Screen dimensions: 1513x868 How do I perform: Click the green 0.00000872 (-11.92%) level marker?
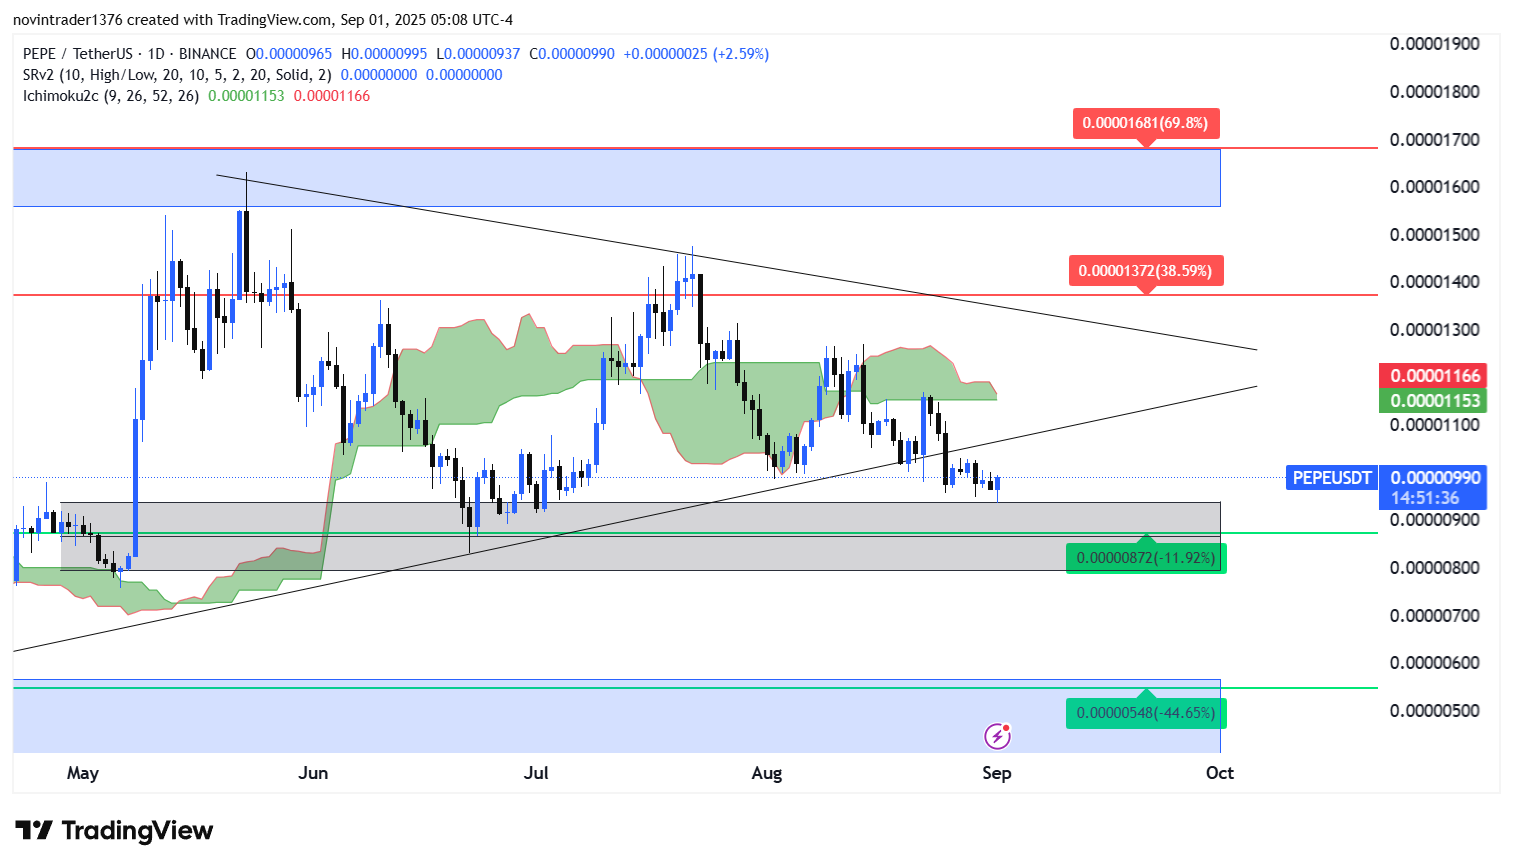[x=1146, y=558]
